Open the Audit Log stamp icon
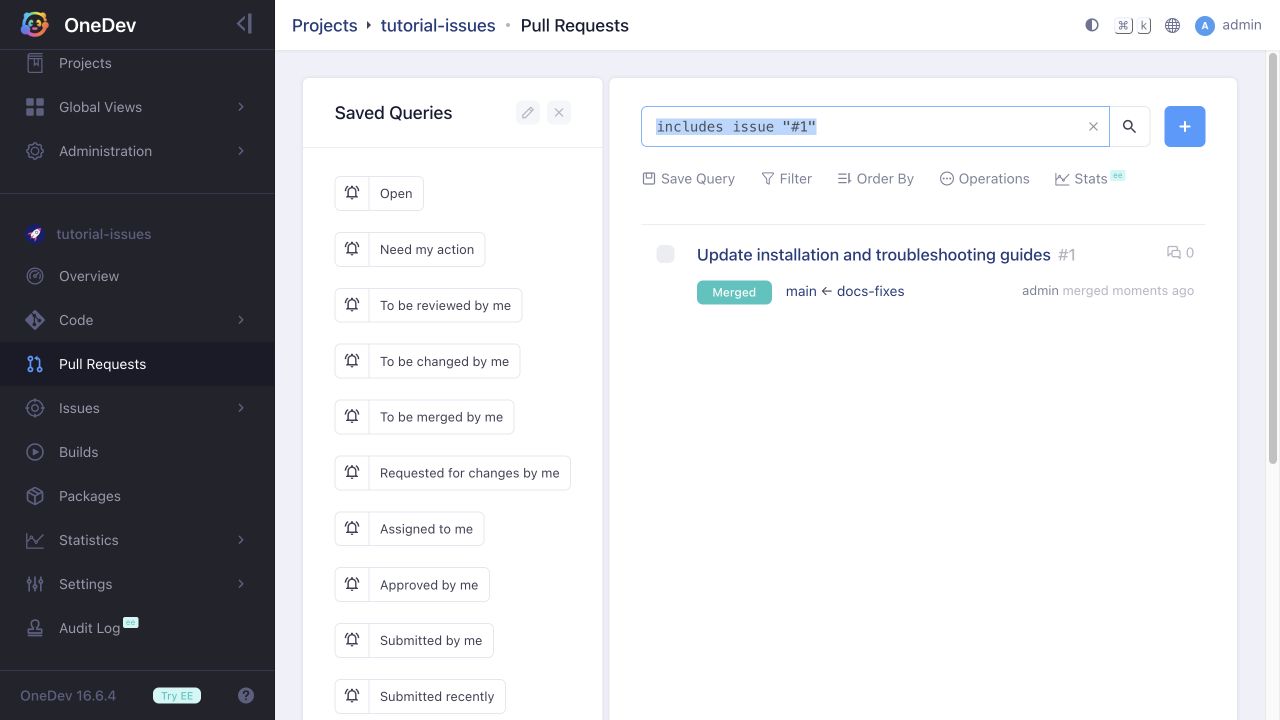This screenshot has width=1280, height=720. click(35, 628)
